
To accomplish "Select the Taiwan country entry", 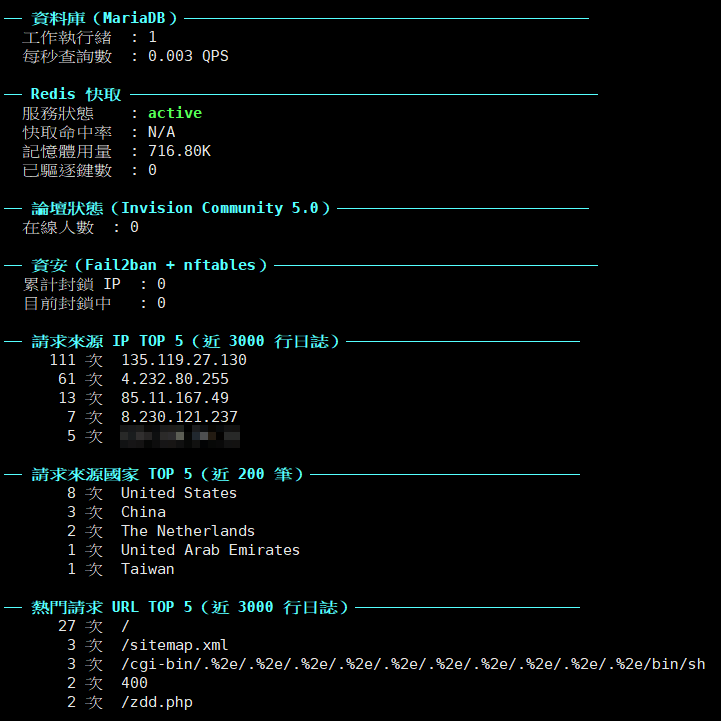I will pyautogui.click(x=148, y=569).
